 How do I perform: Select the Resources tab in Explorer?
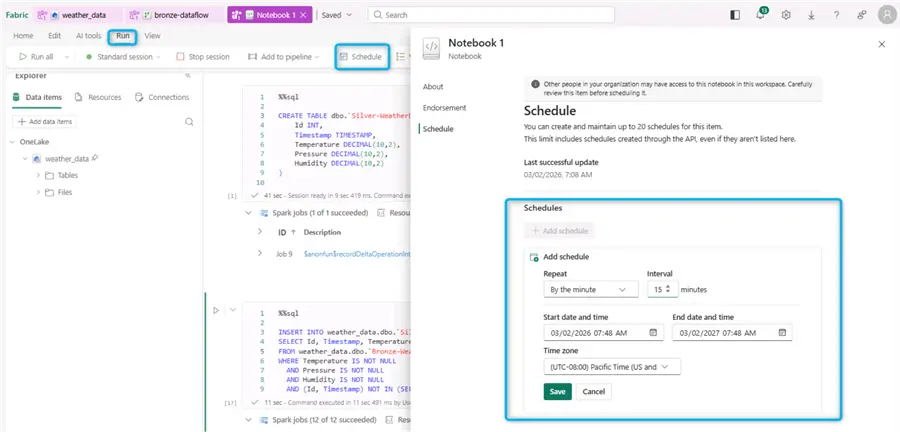[98, 98]
